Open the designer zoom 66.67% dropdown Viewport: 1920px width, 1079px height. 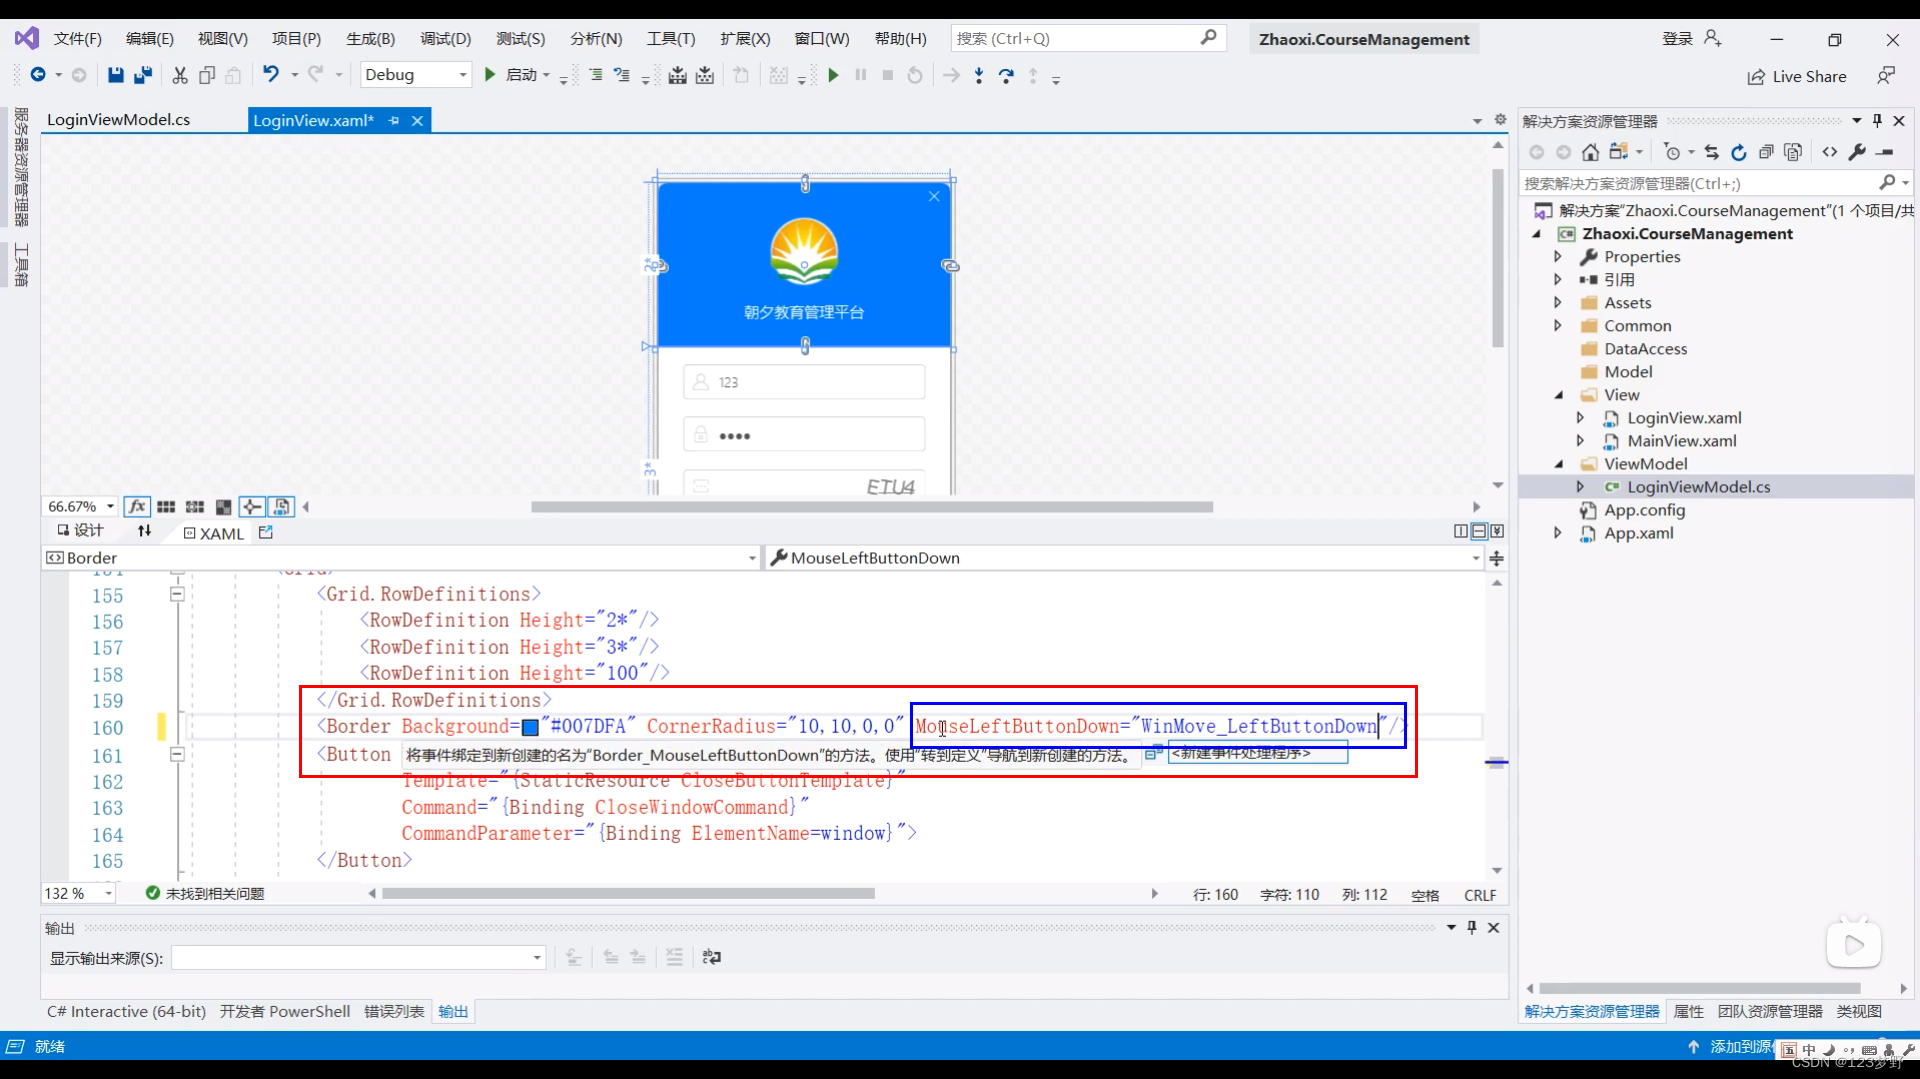click(x=80, y=507)
